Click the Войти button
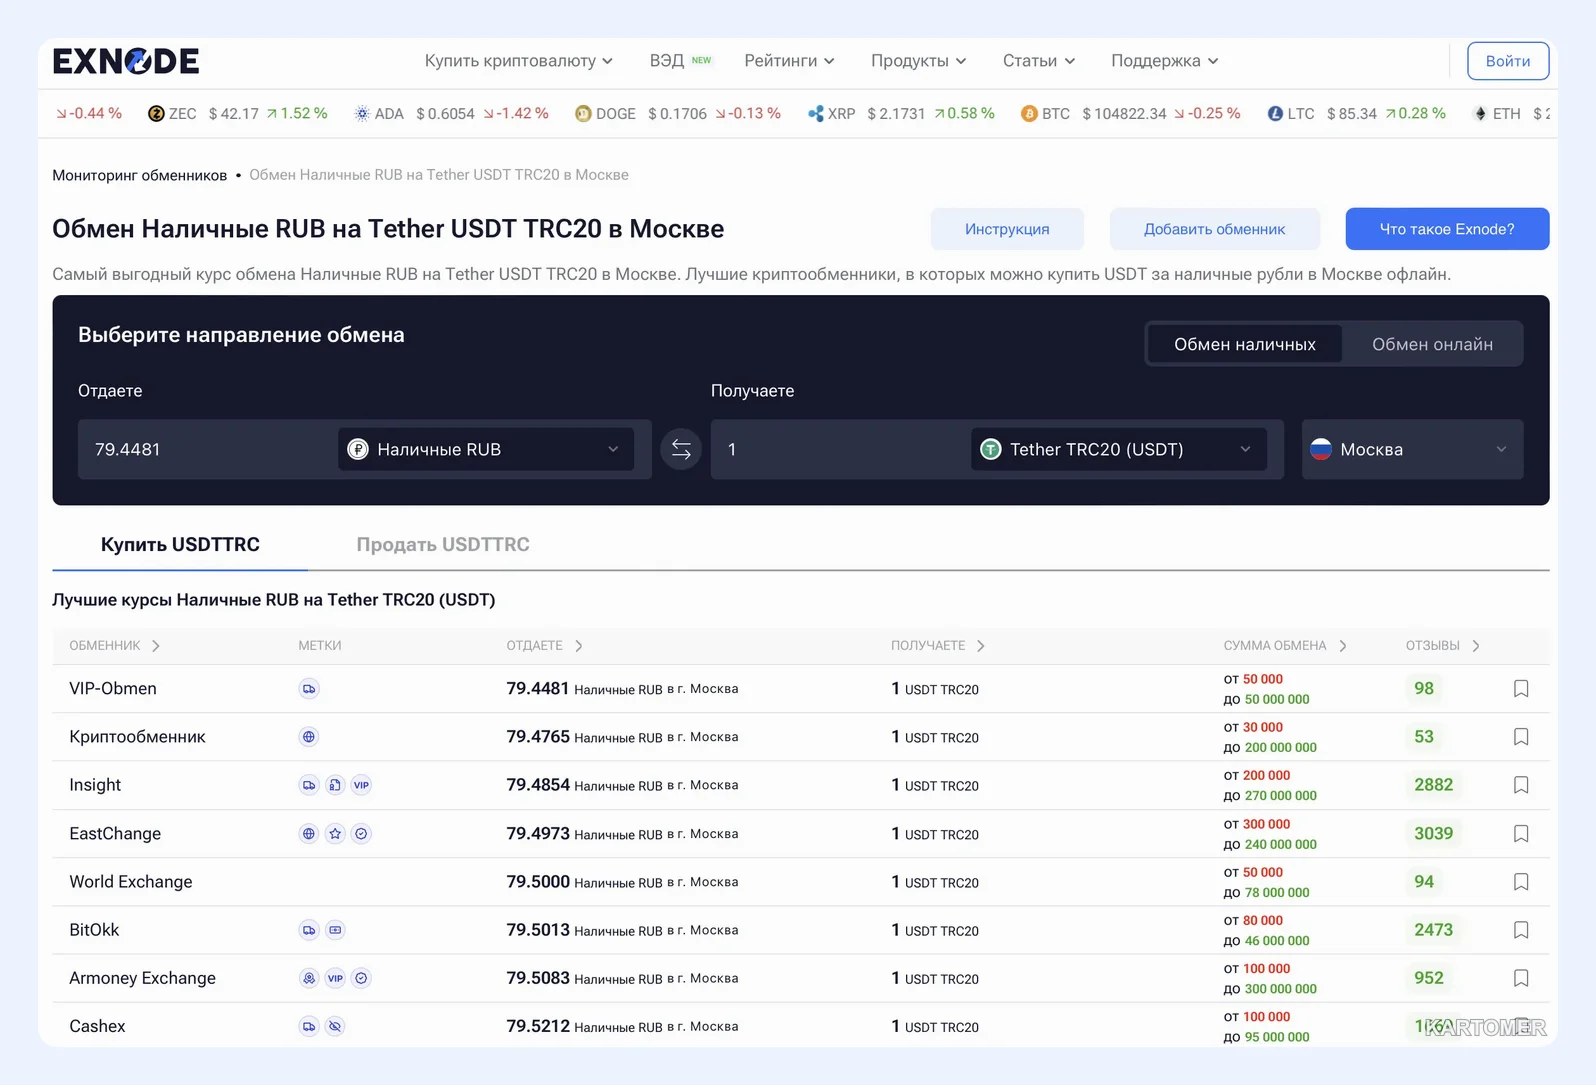 (1508, 61)
